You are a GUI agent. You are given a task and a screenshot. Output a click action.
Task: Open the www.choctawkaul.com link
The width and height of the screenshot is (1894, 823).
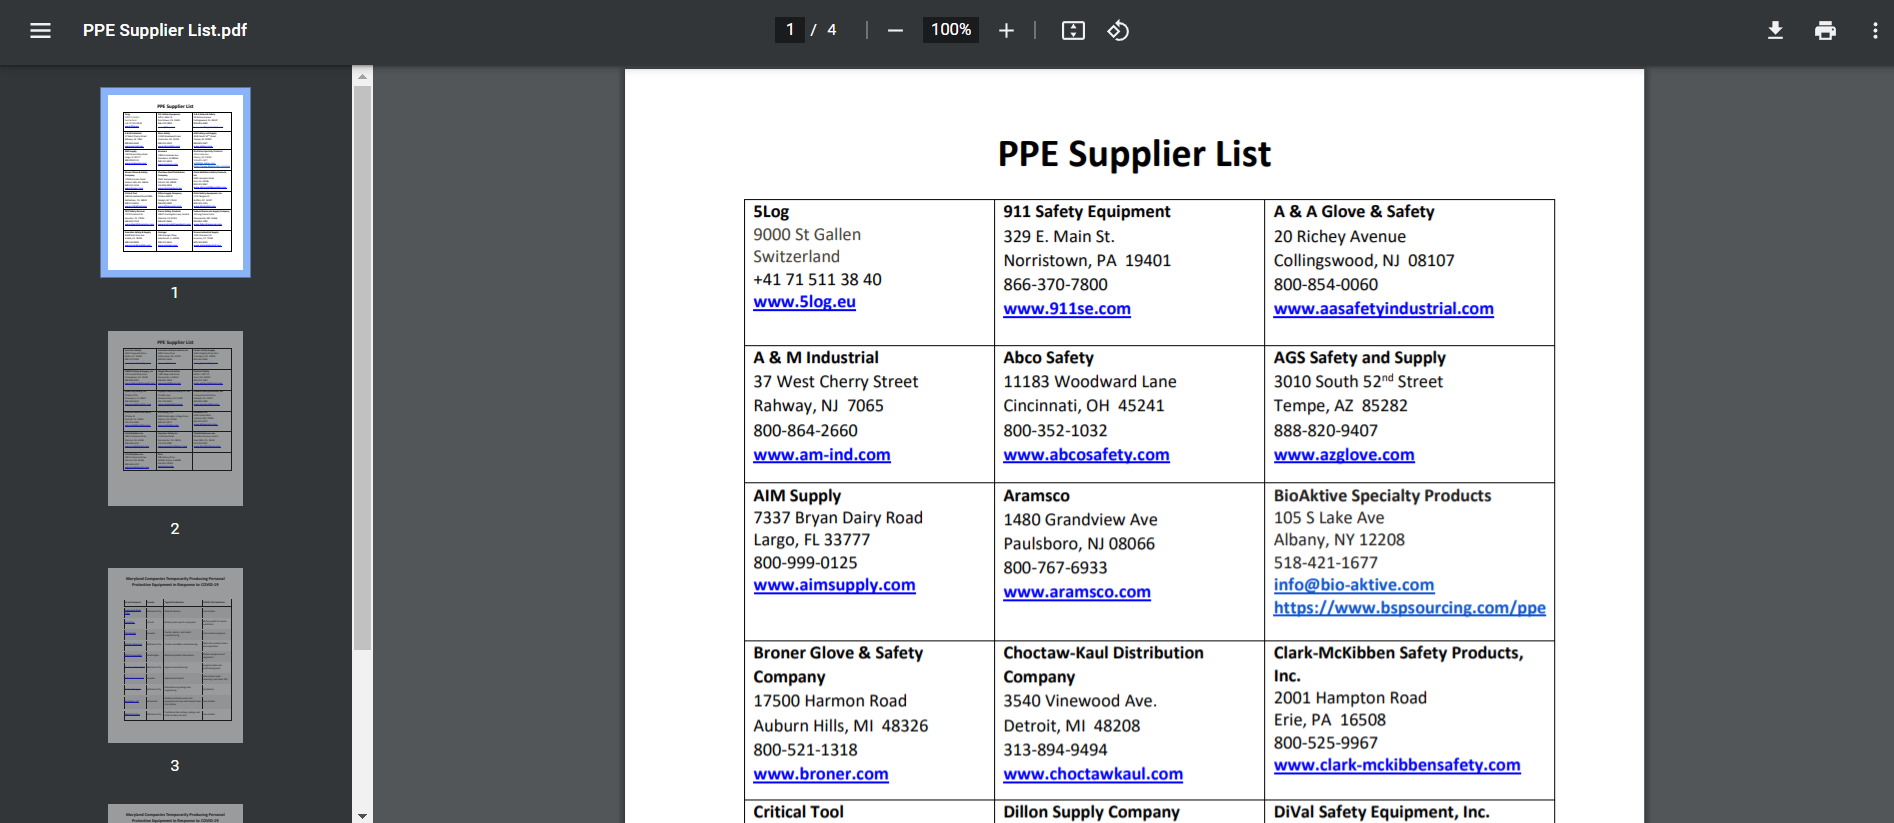(1093, 774)
